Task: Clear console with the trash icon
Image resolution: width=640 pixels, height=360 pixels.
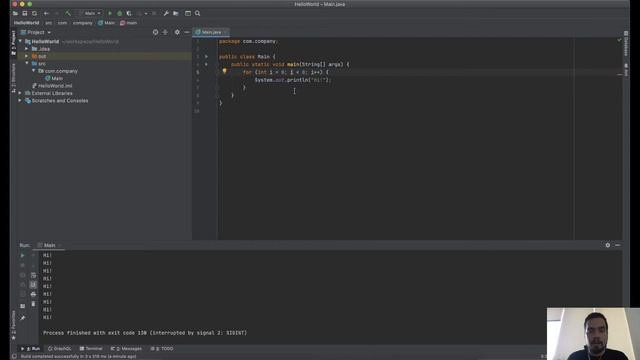Action: [x=33, y=304]
